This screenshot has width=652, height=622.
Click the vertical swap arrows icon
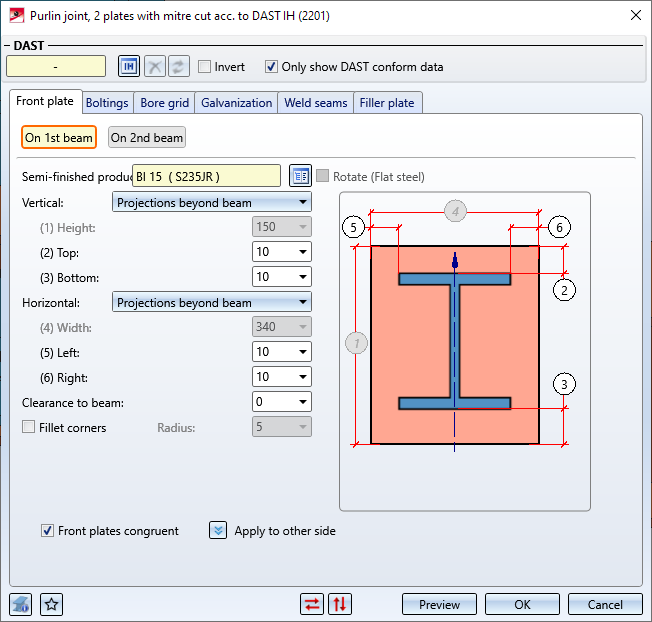click(x=340, y=604)
